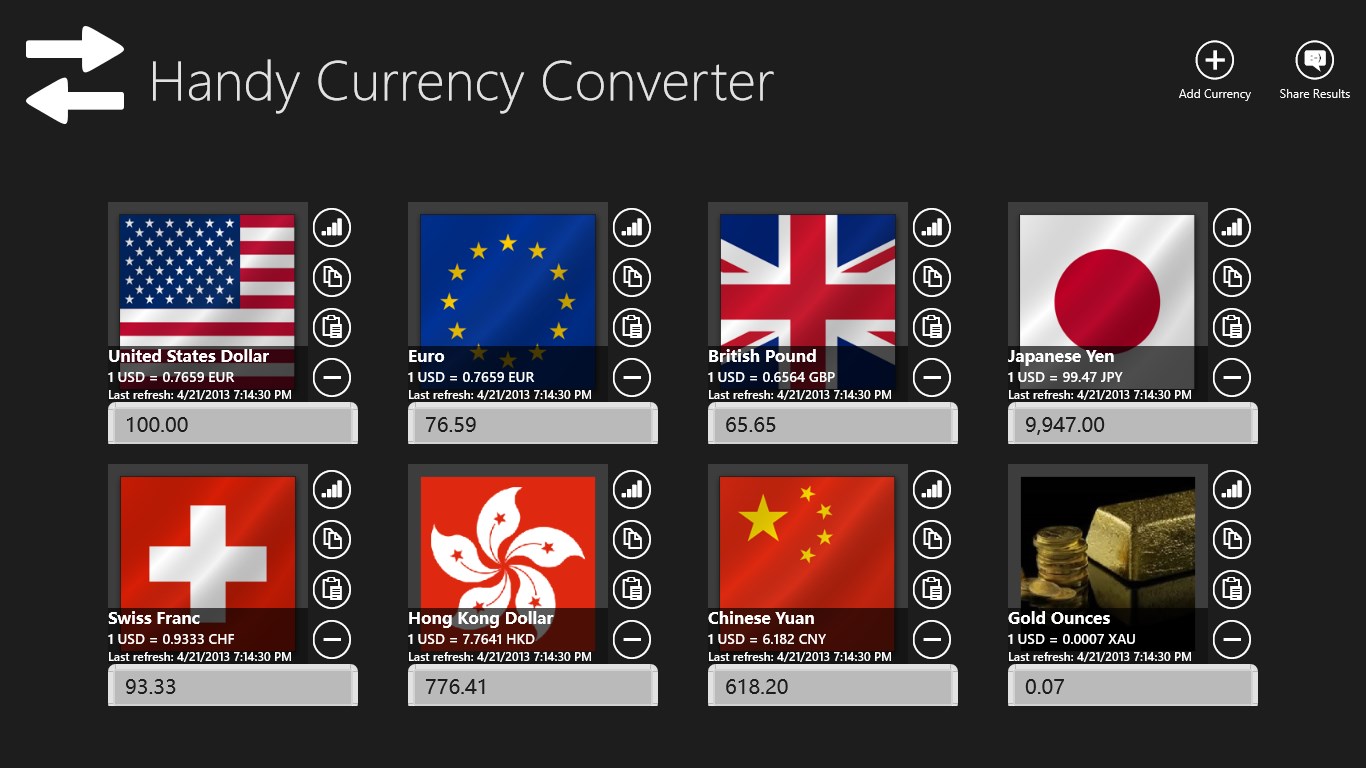This screenshot has height=768, width=1366.
Task: Click the gold bars thumbnail
Action: point(1107,540)
